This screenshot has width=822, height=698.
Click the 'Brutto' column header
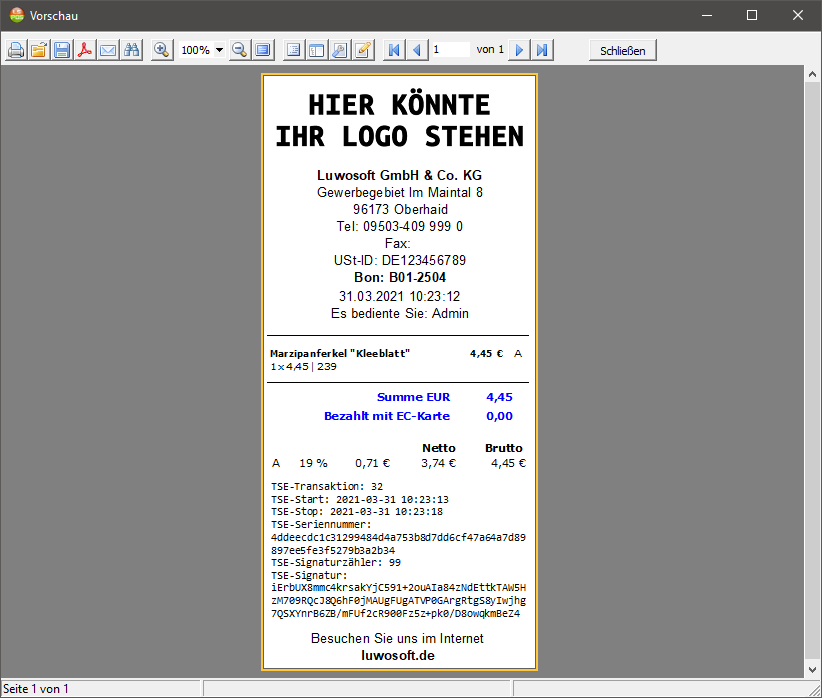coord(504,448)
